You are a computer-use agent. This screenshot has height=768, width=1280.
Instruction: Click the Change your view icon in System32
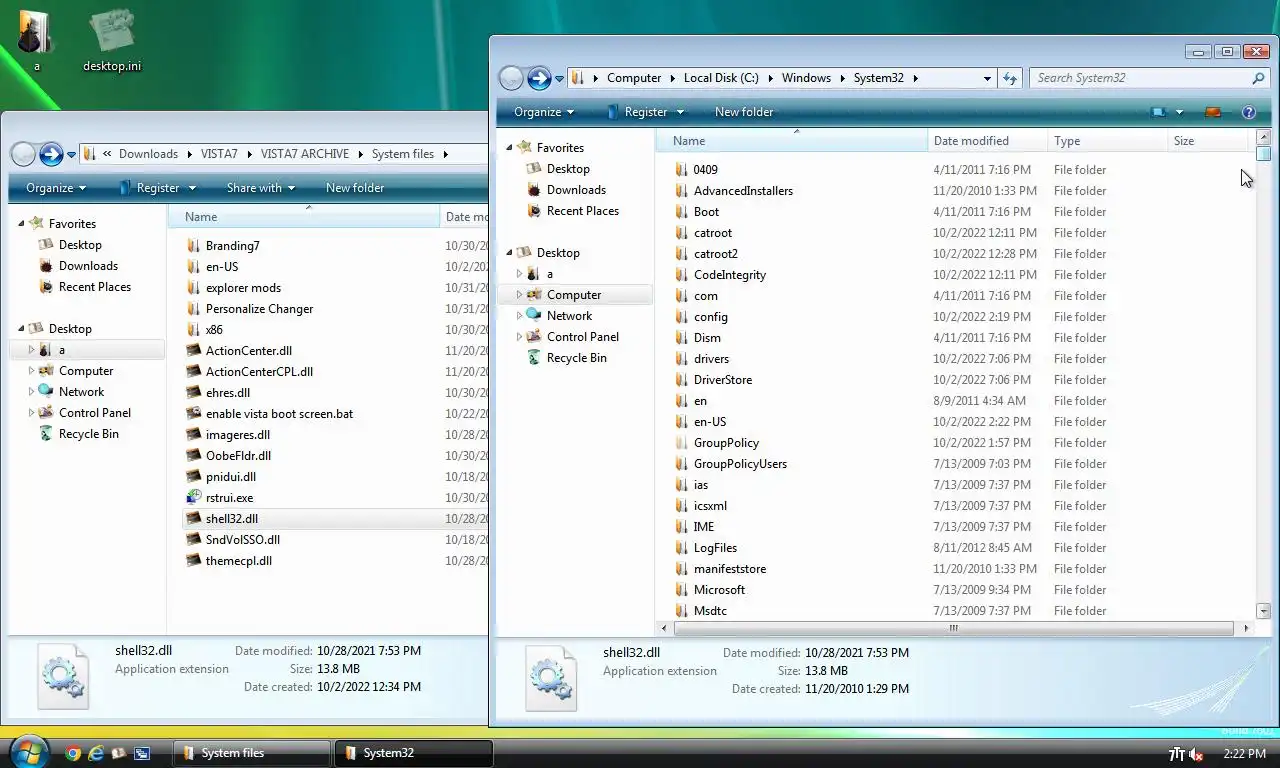(x=1159, y=112)
